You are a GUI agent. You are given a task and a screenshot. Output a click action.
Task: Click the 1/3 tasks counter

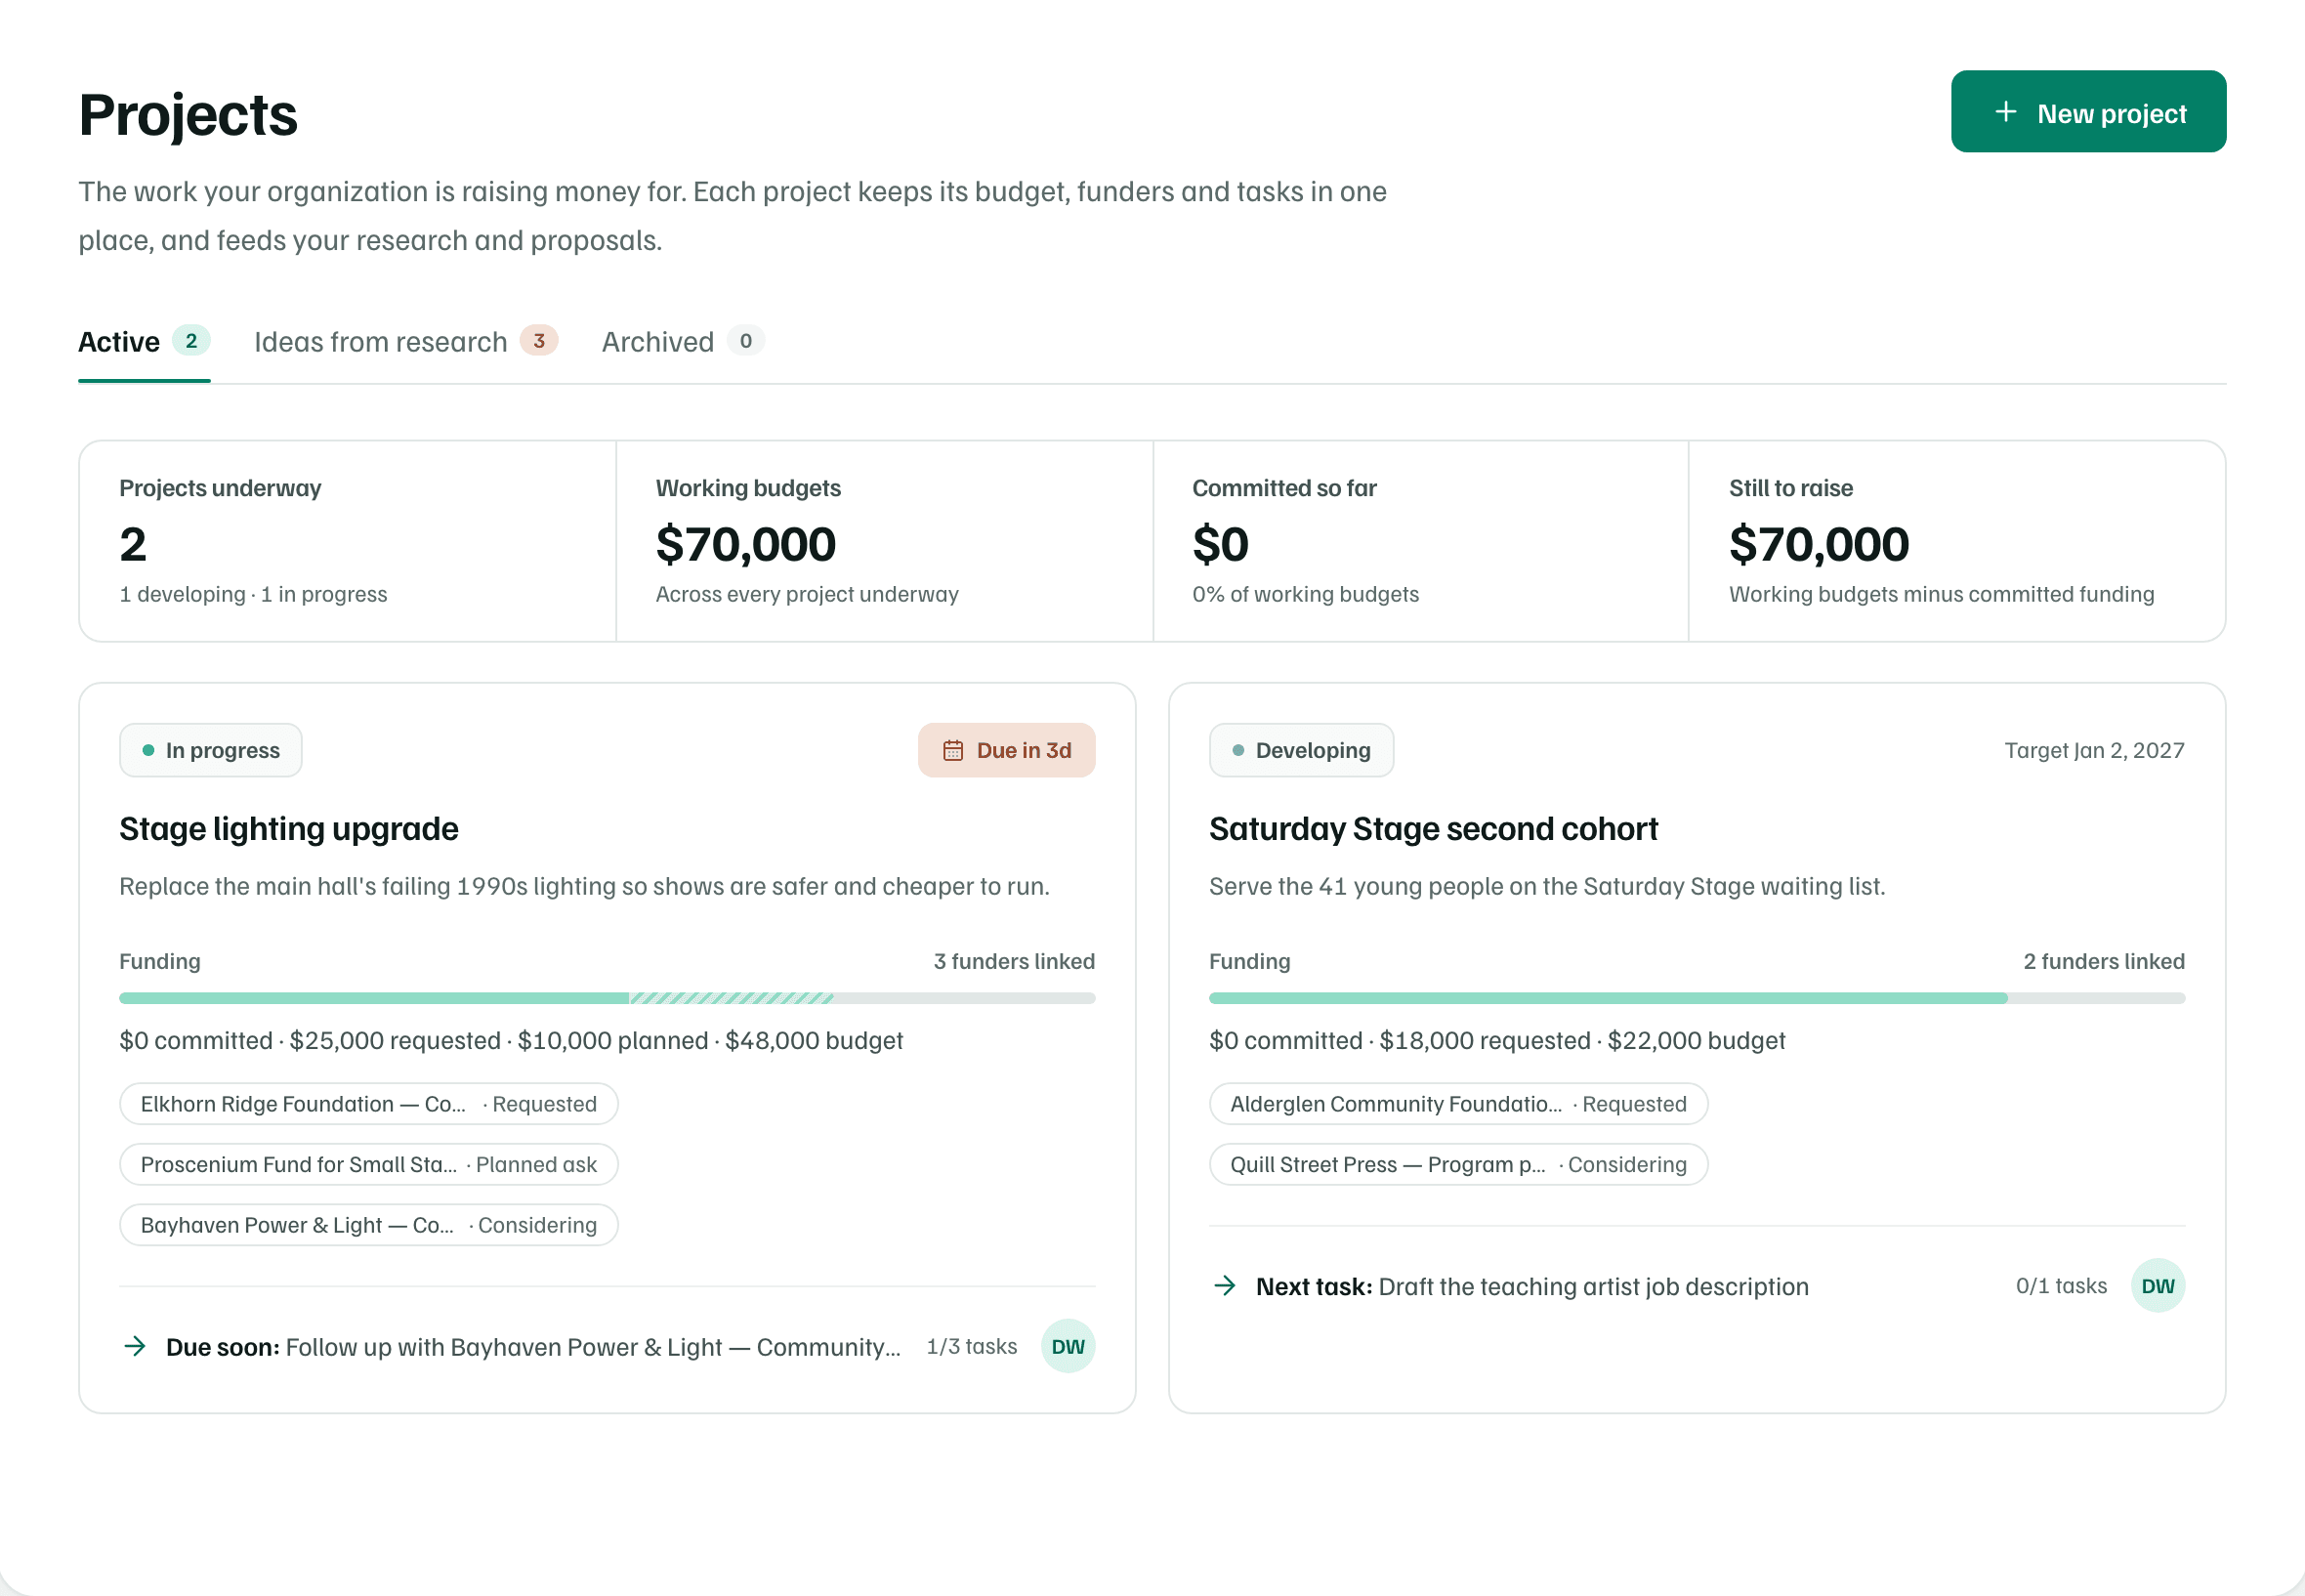click(x=972, y=1346)
